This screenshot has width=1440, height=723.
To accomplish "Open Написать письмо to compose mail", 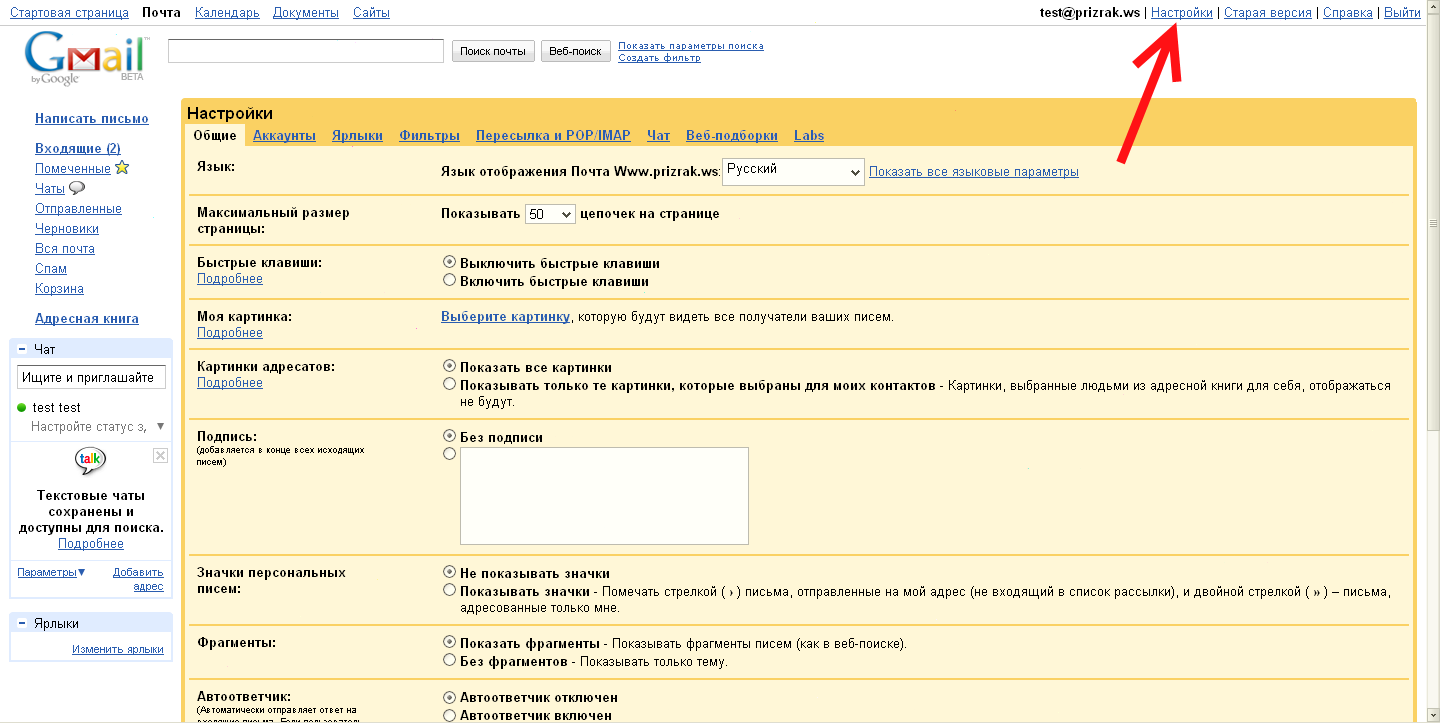I will [92, 118].
